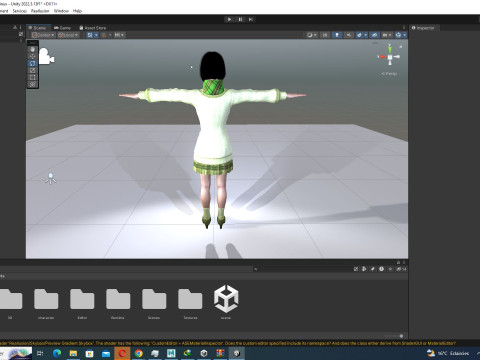Open the scene camera settings dropdown
This screenshot has width=480, height=360.
point(387,35)
